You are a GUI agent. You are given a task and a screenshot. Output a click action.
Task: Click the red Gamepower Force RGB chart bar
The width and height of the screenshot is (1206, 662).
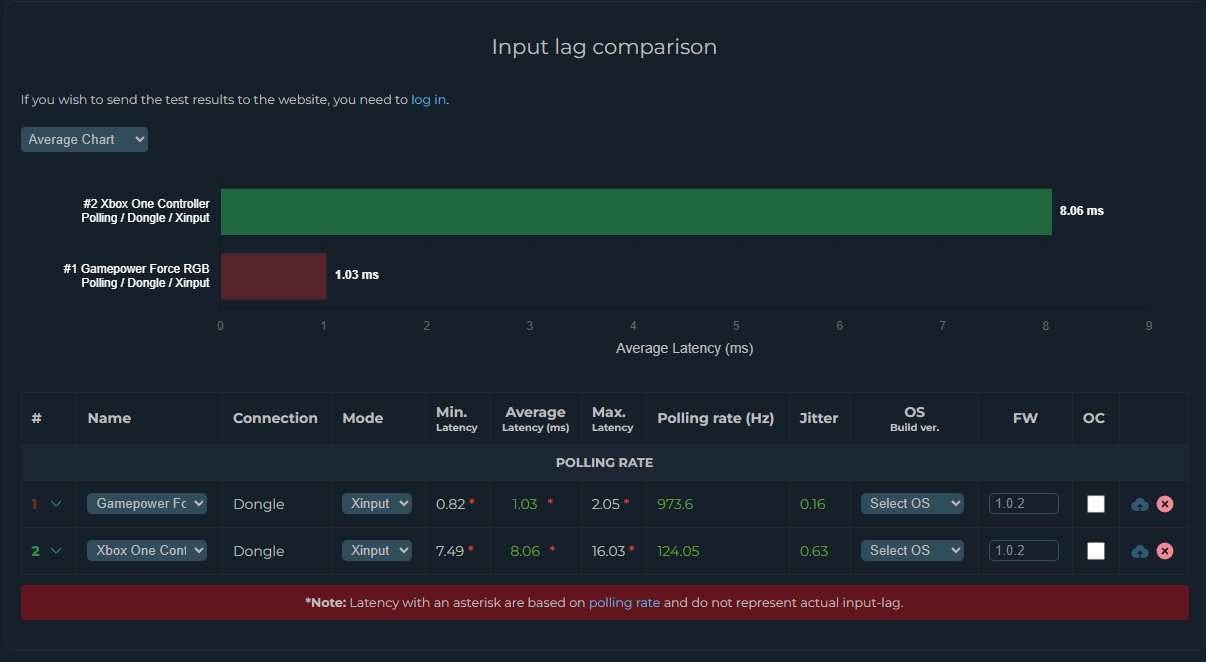click(273, 276)
